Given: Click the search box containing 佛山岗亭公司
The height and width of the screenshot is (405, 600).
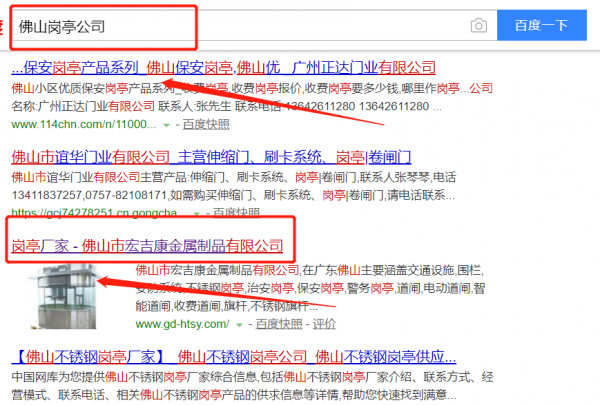Looking at the screenshot, I should 240,25.
